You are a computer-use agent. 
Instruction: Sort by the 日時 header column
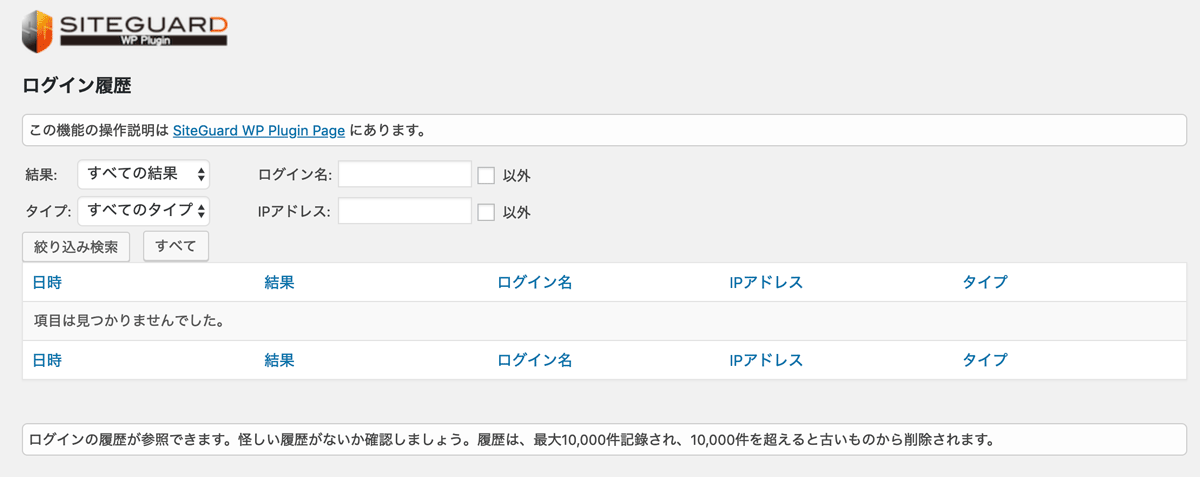[47, 282]
